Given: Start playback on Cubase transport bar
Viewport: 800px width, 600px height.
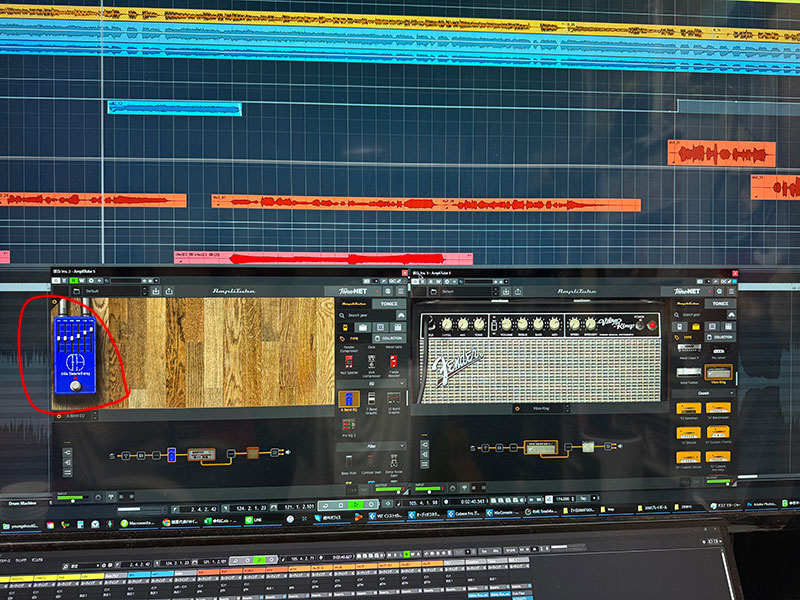Looking at the screenshot, I should (355, 505).
